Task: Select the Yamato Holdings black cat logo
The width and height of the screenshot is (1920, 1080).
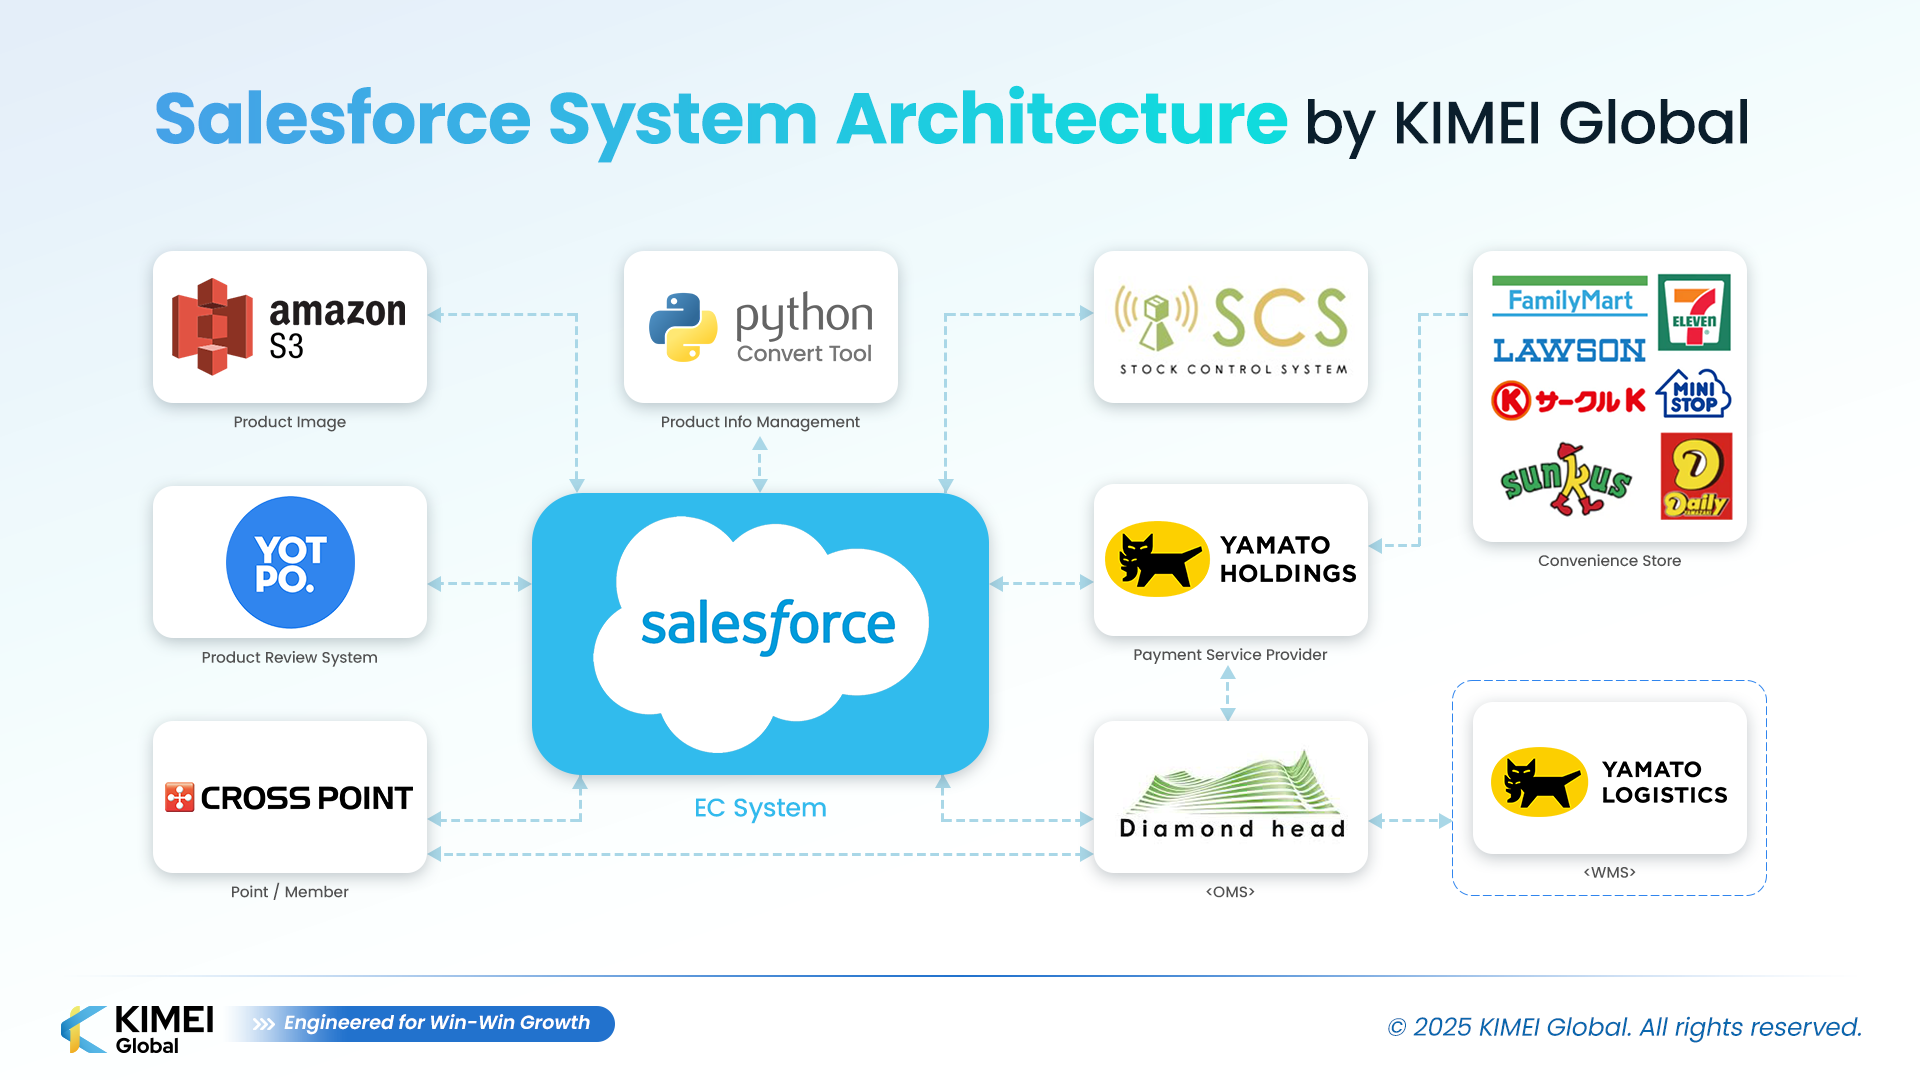Action: tap(1157, 559)
